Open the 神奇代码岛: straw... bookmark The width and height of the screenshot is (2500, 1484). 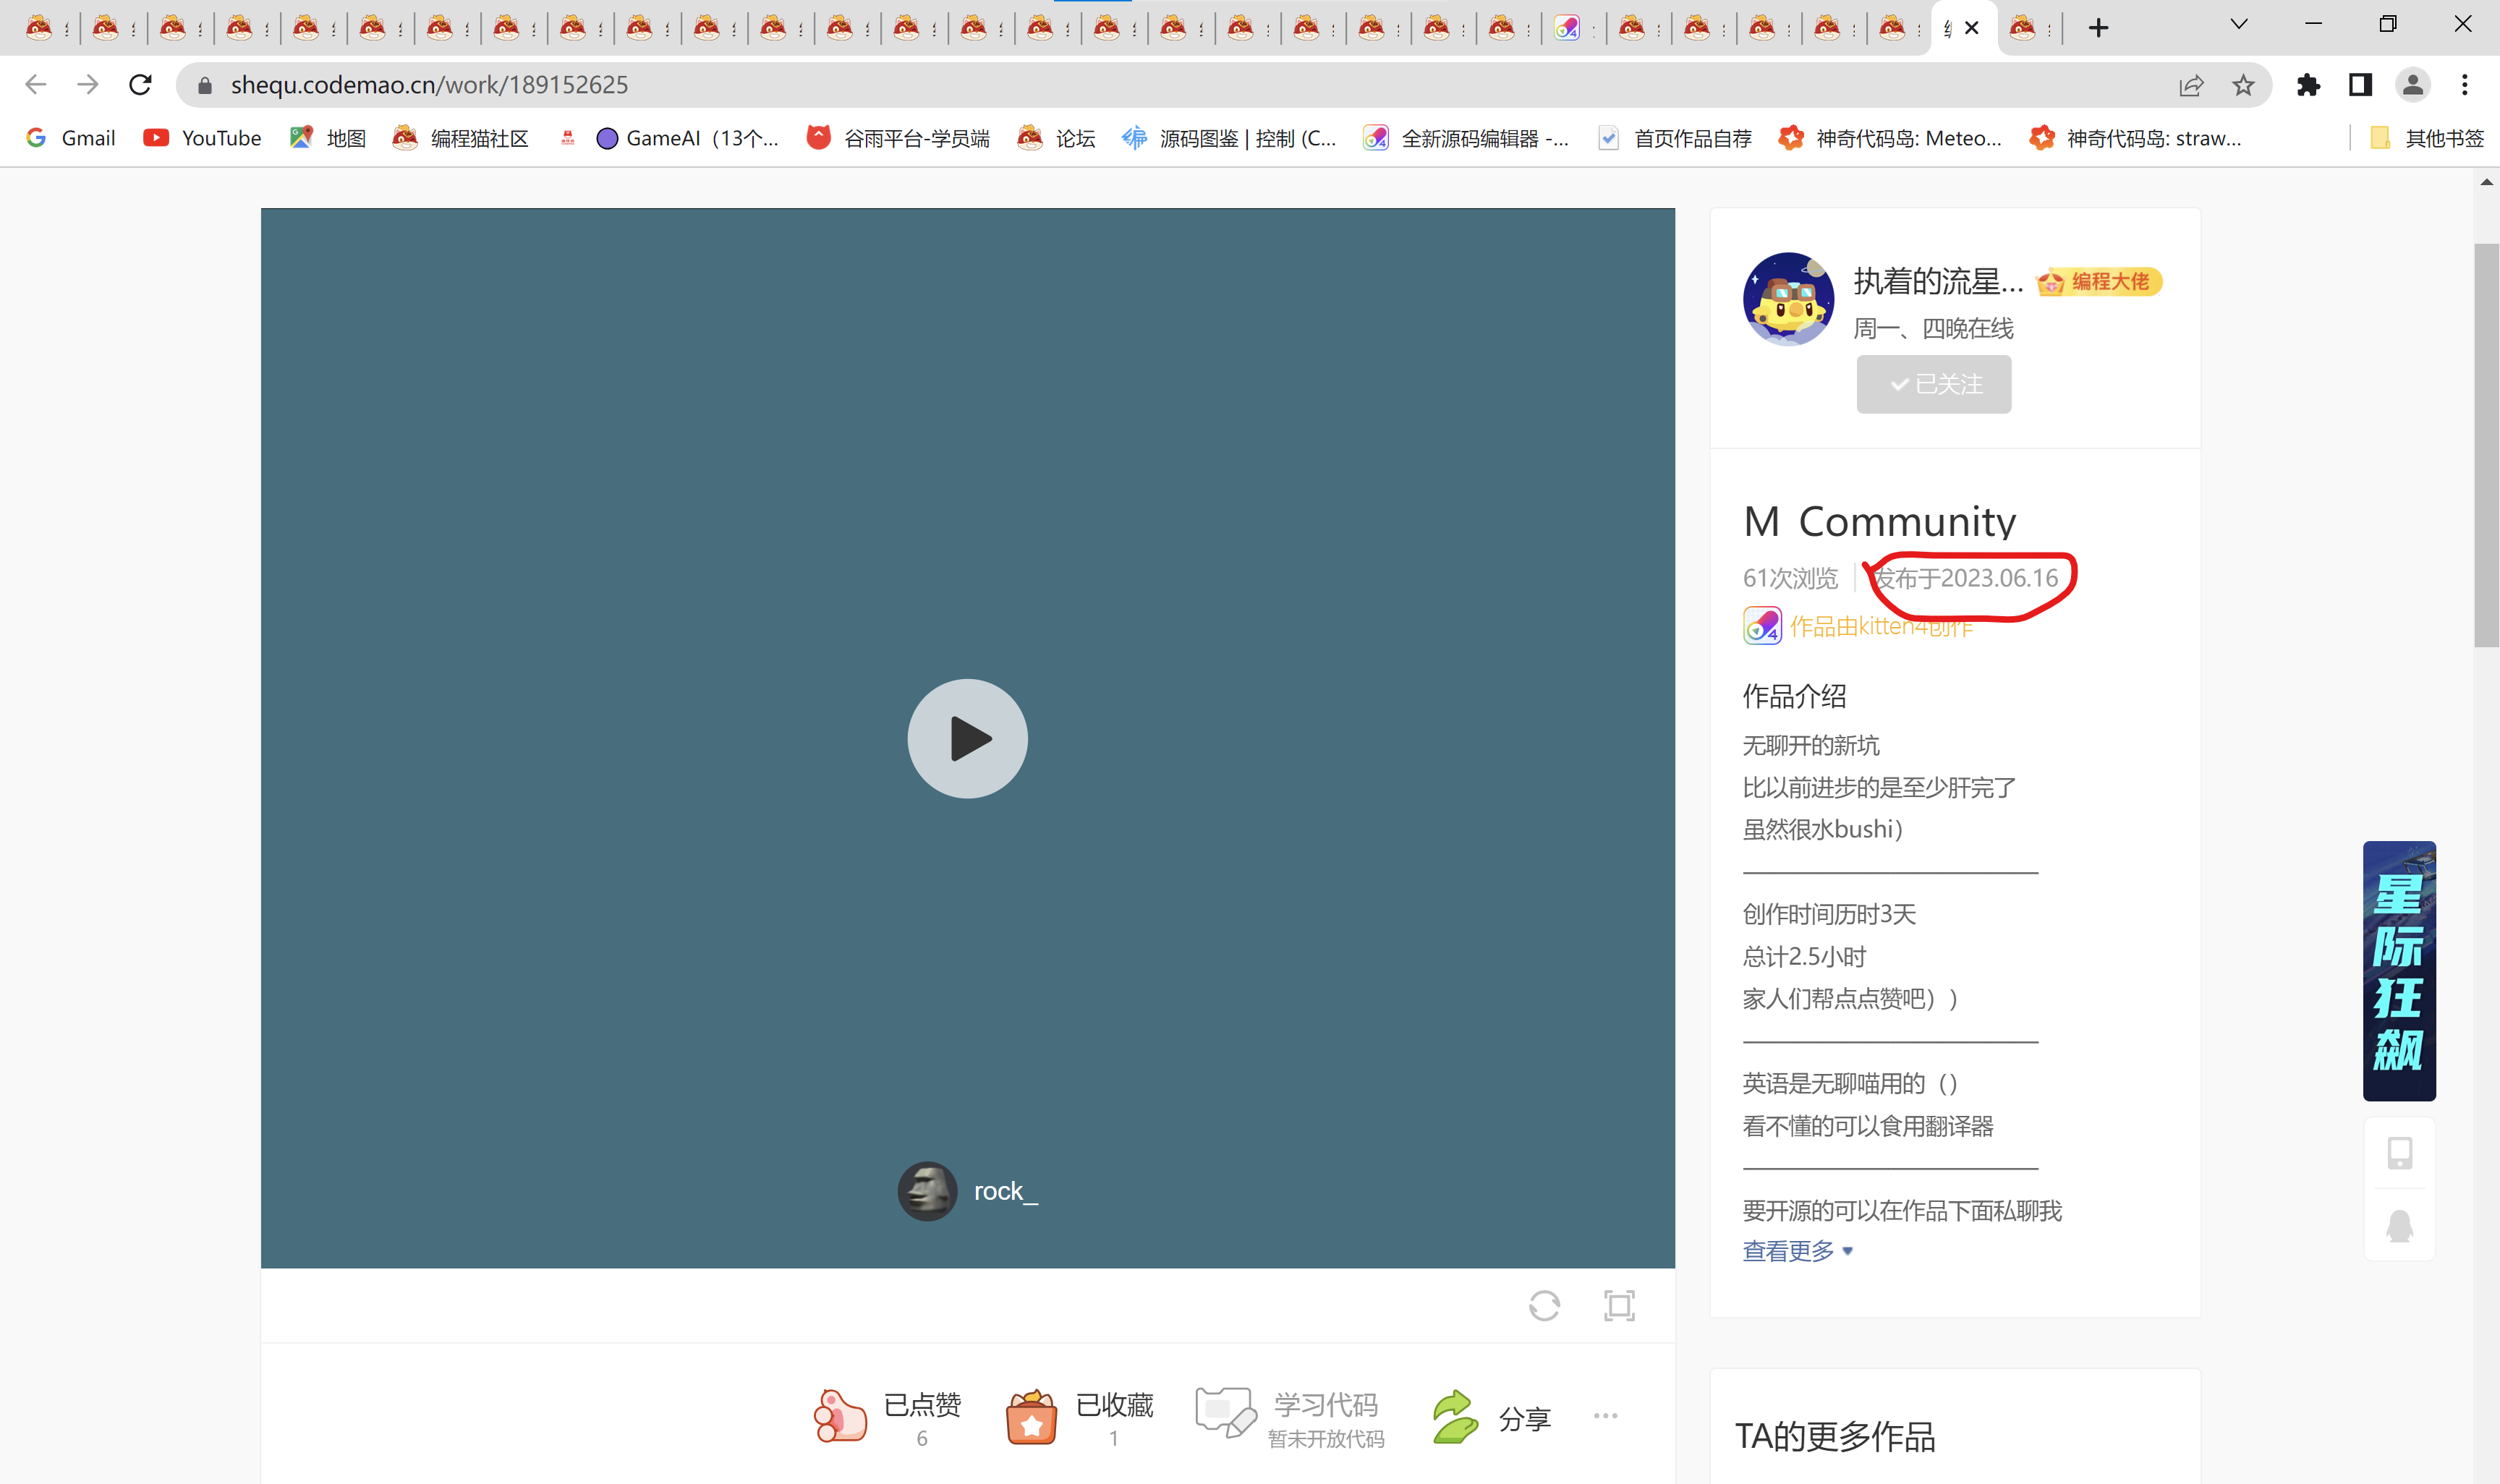pos(2135,138)
